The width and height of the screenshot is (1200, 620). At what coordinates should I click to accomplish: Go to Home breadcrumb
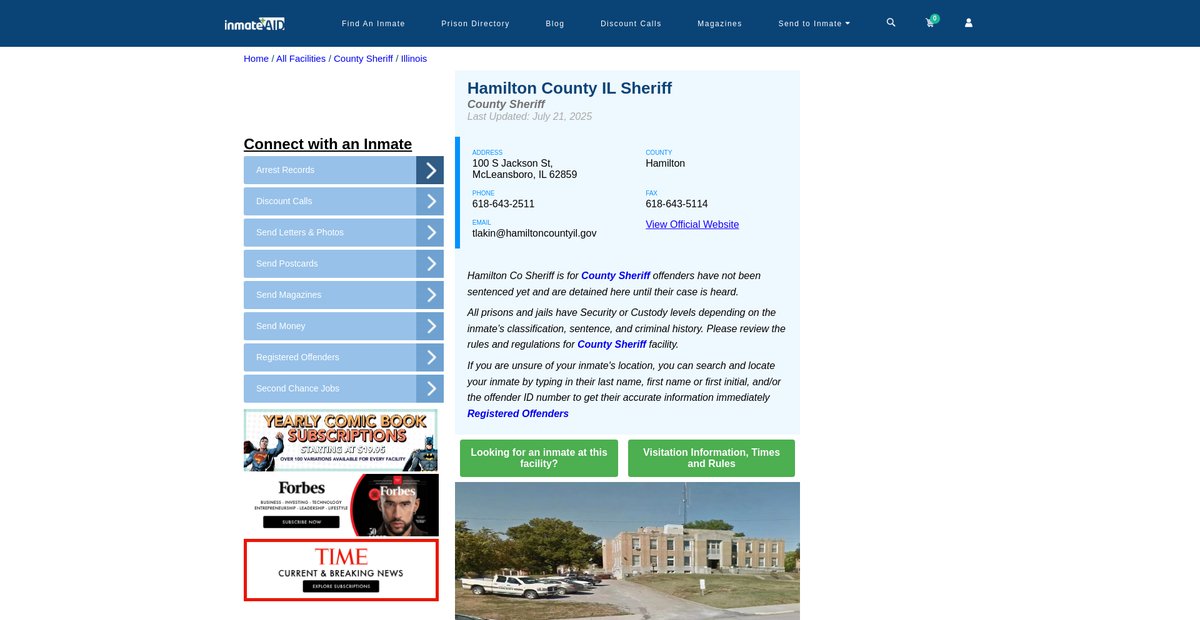pyautogui.click(x=256, y=59)
